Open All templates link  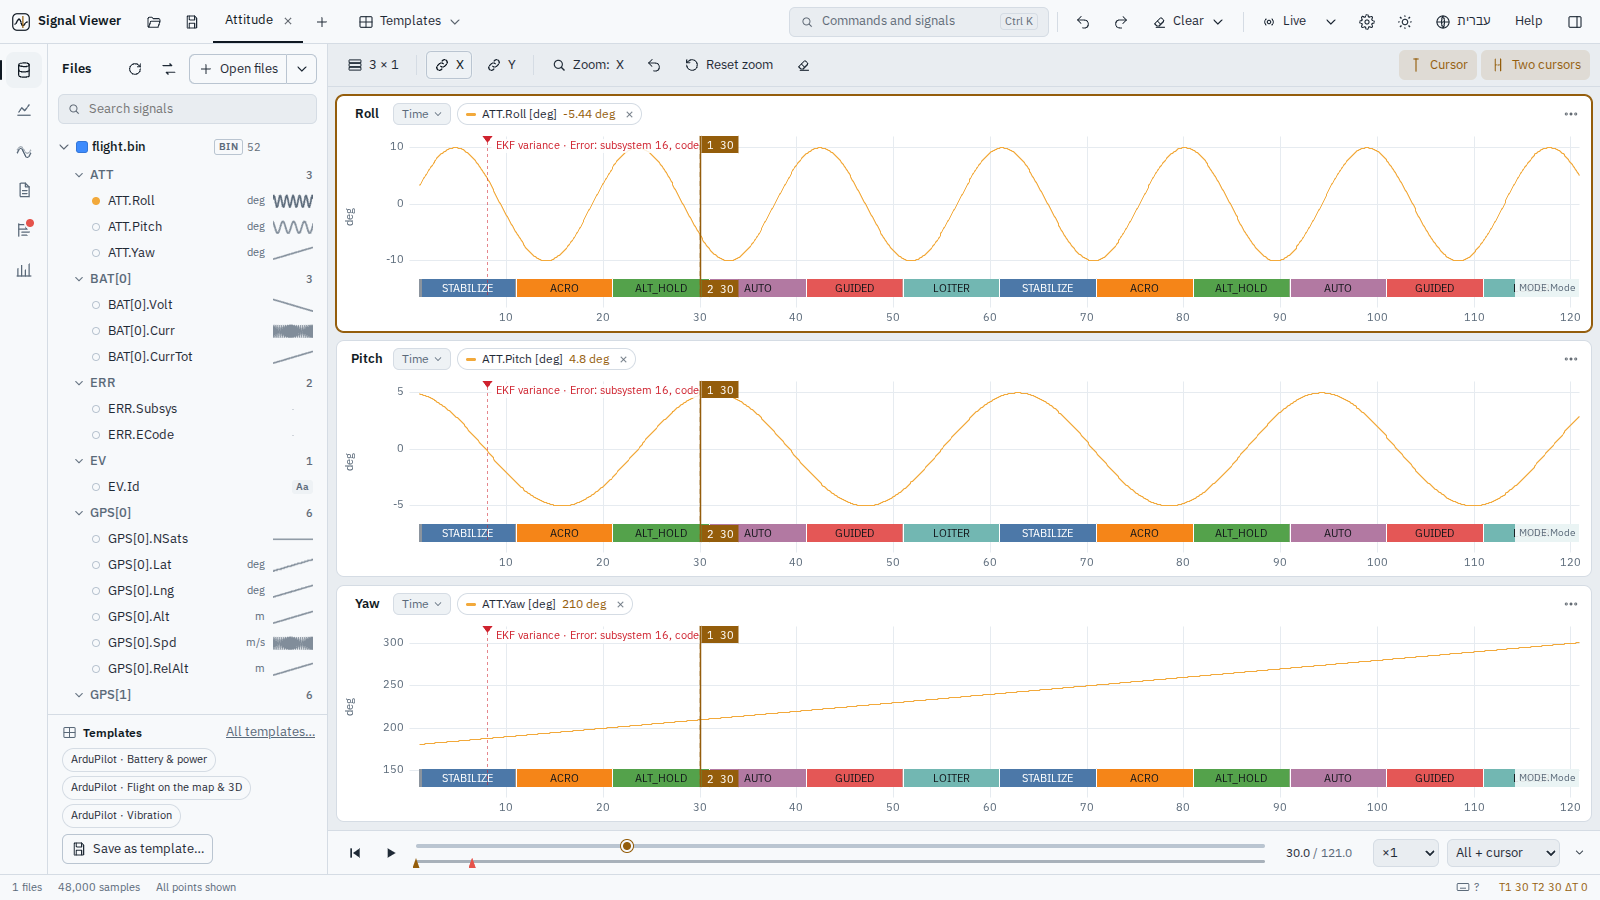click(x=270, y=732)
